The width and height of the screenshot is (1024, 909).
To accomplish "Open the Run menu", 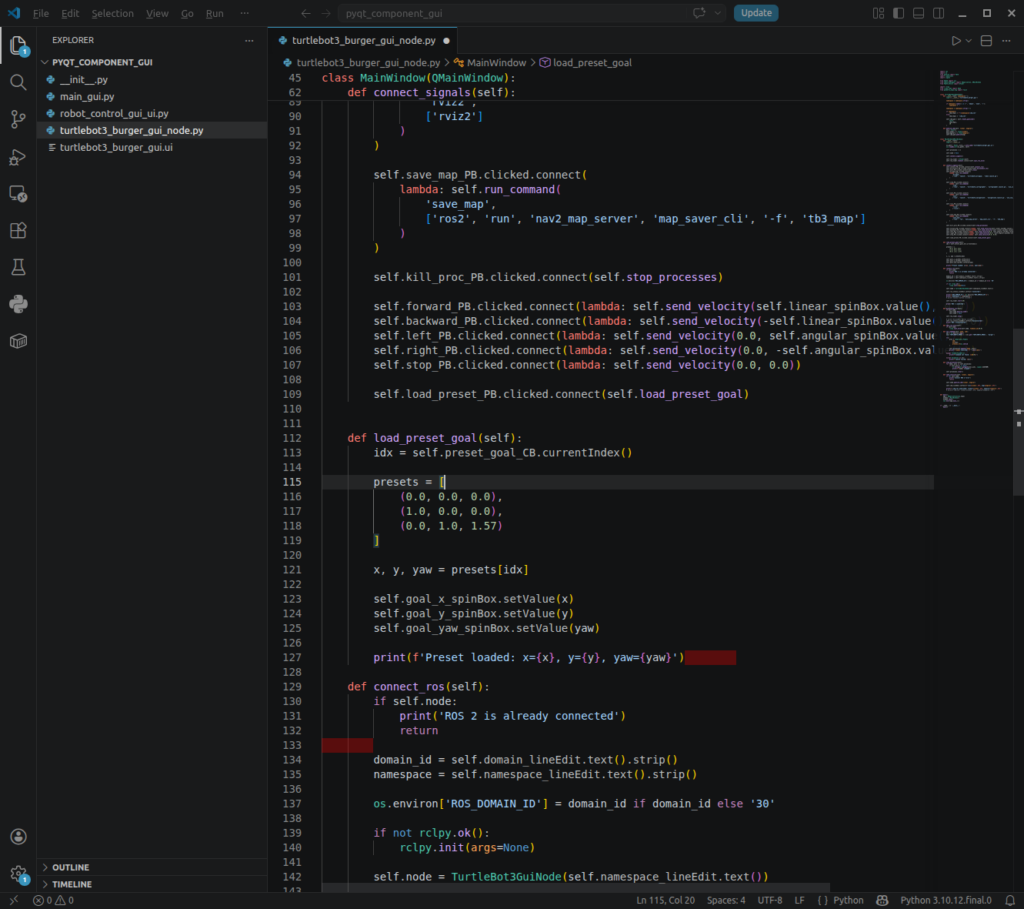I will click(214, 13).
